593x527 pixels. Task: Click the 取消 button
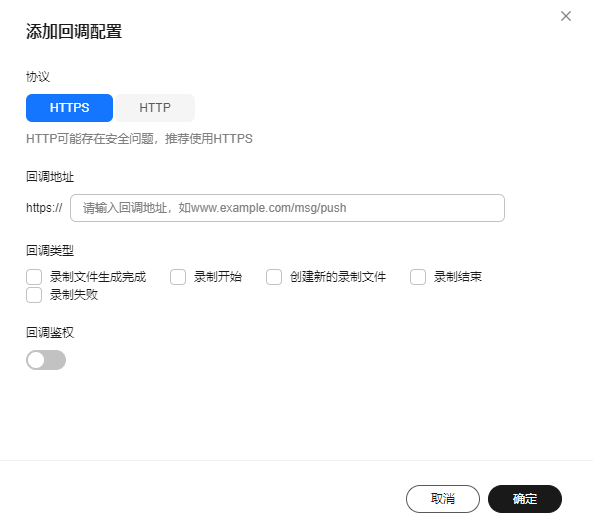pyautogui.click(x=443, y=499)
